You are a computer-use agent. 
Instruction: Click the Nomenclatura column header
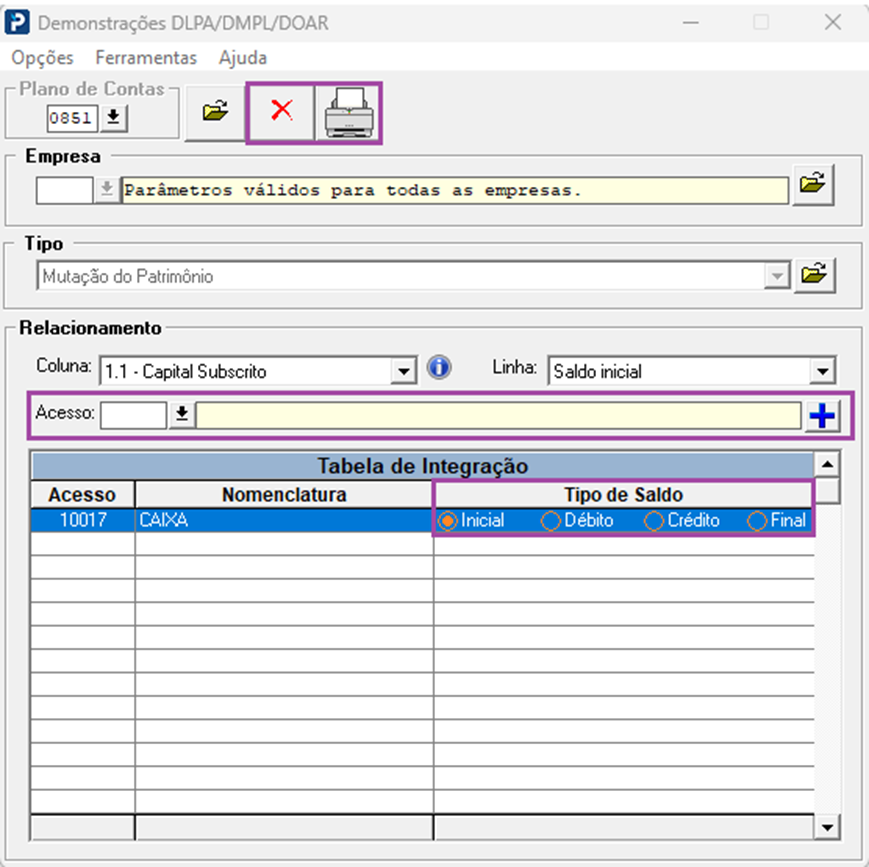(284, 494)
